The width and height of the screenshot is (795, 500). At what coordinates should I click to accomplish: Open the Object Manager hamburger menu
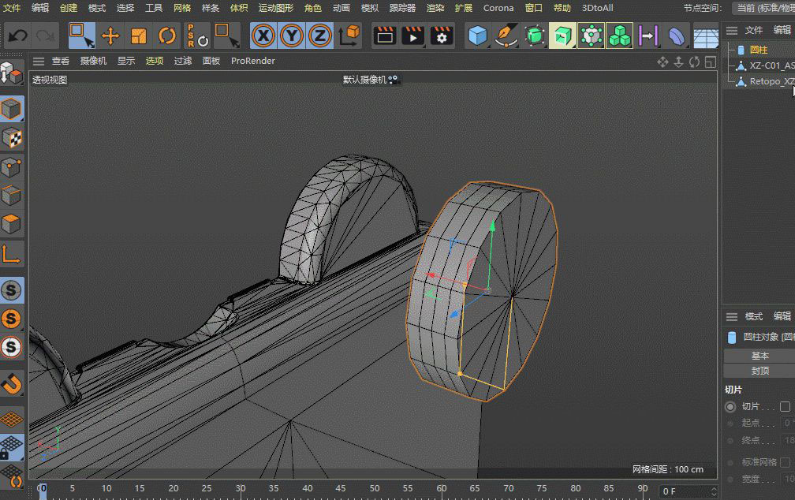(x=732, y=30)
